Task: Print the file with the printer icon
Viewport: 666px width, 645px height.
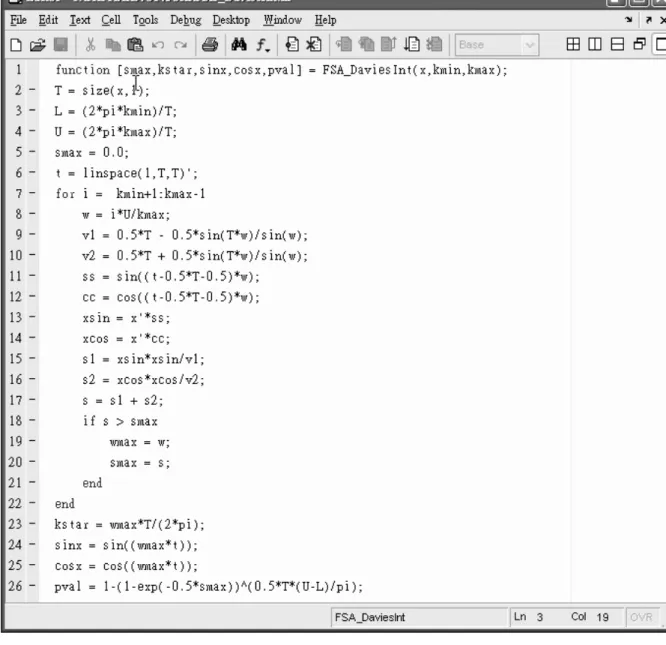Action: coord(210,45)
